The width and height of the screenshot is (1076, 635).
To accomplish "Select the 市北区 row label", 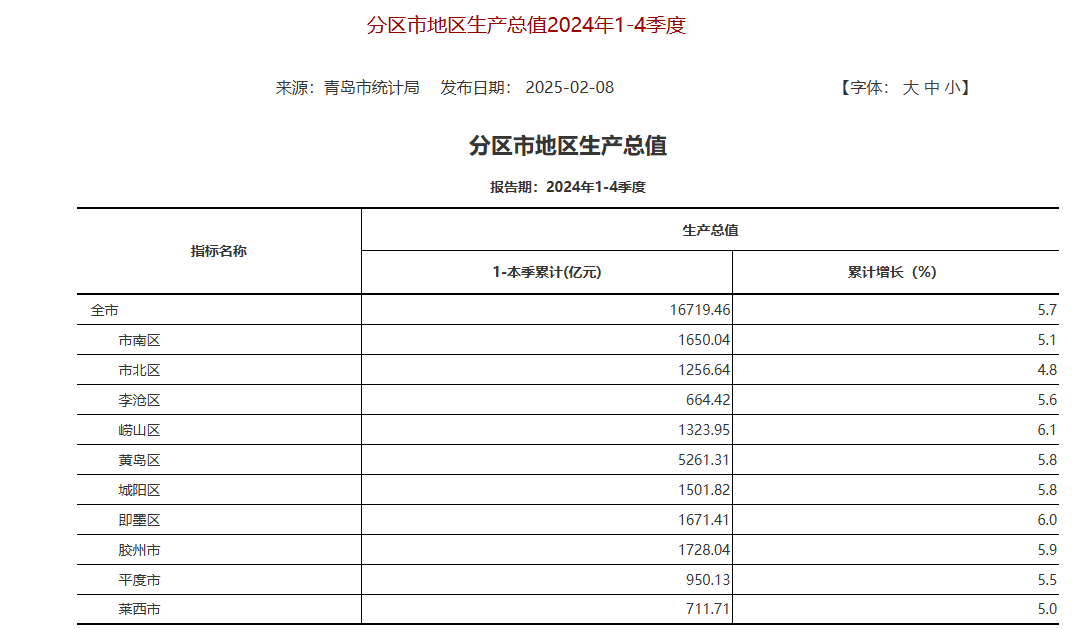I will pos(139,371).
